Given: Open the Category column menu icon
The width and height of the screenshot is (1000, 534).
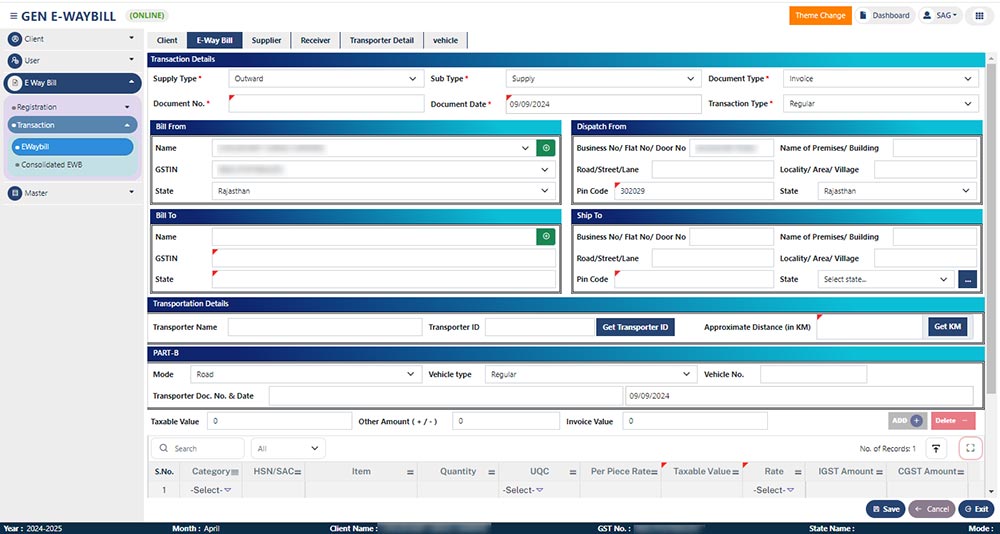Looking at the screenshot, I should (235, 471).
